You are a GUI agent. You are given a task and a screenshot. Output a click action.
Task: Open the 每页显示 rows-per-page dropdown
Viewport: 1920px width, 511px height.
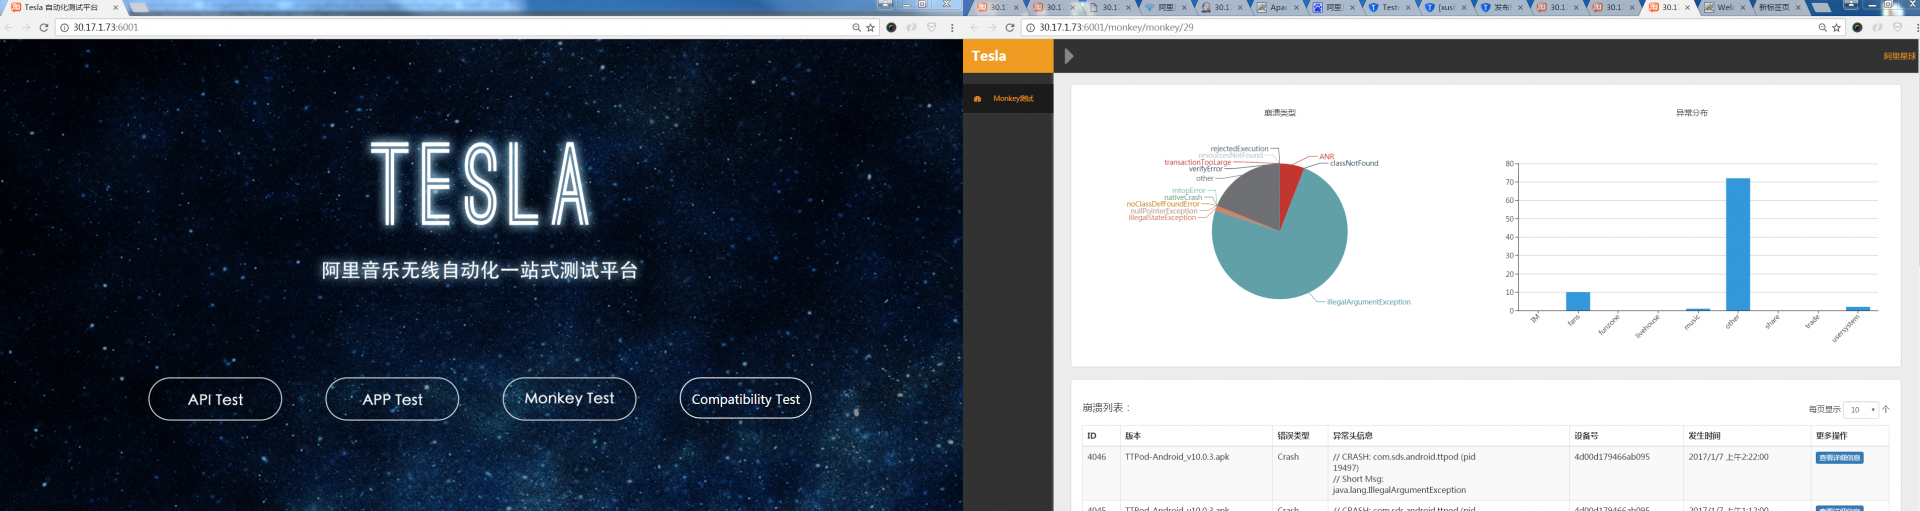(1861, 409)
